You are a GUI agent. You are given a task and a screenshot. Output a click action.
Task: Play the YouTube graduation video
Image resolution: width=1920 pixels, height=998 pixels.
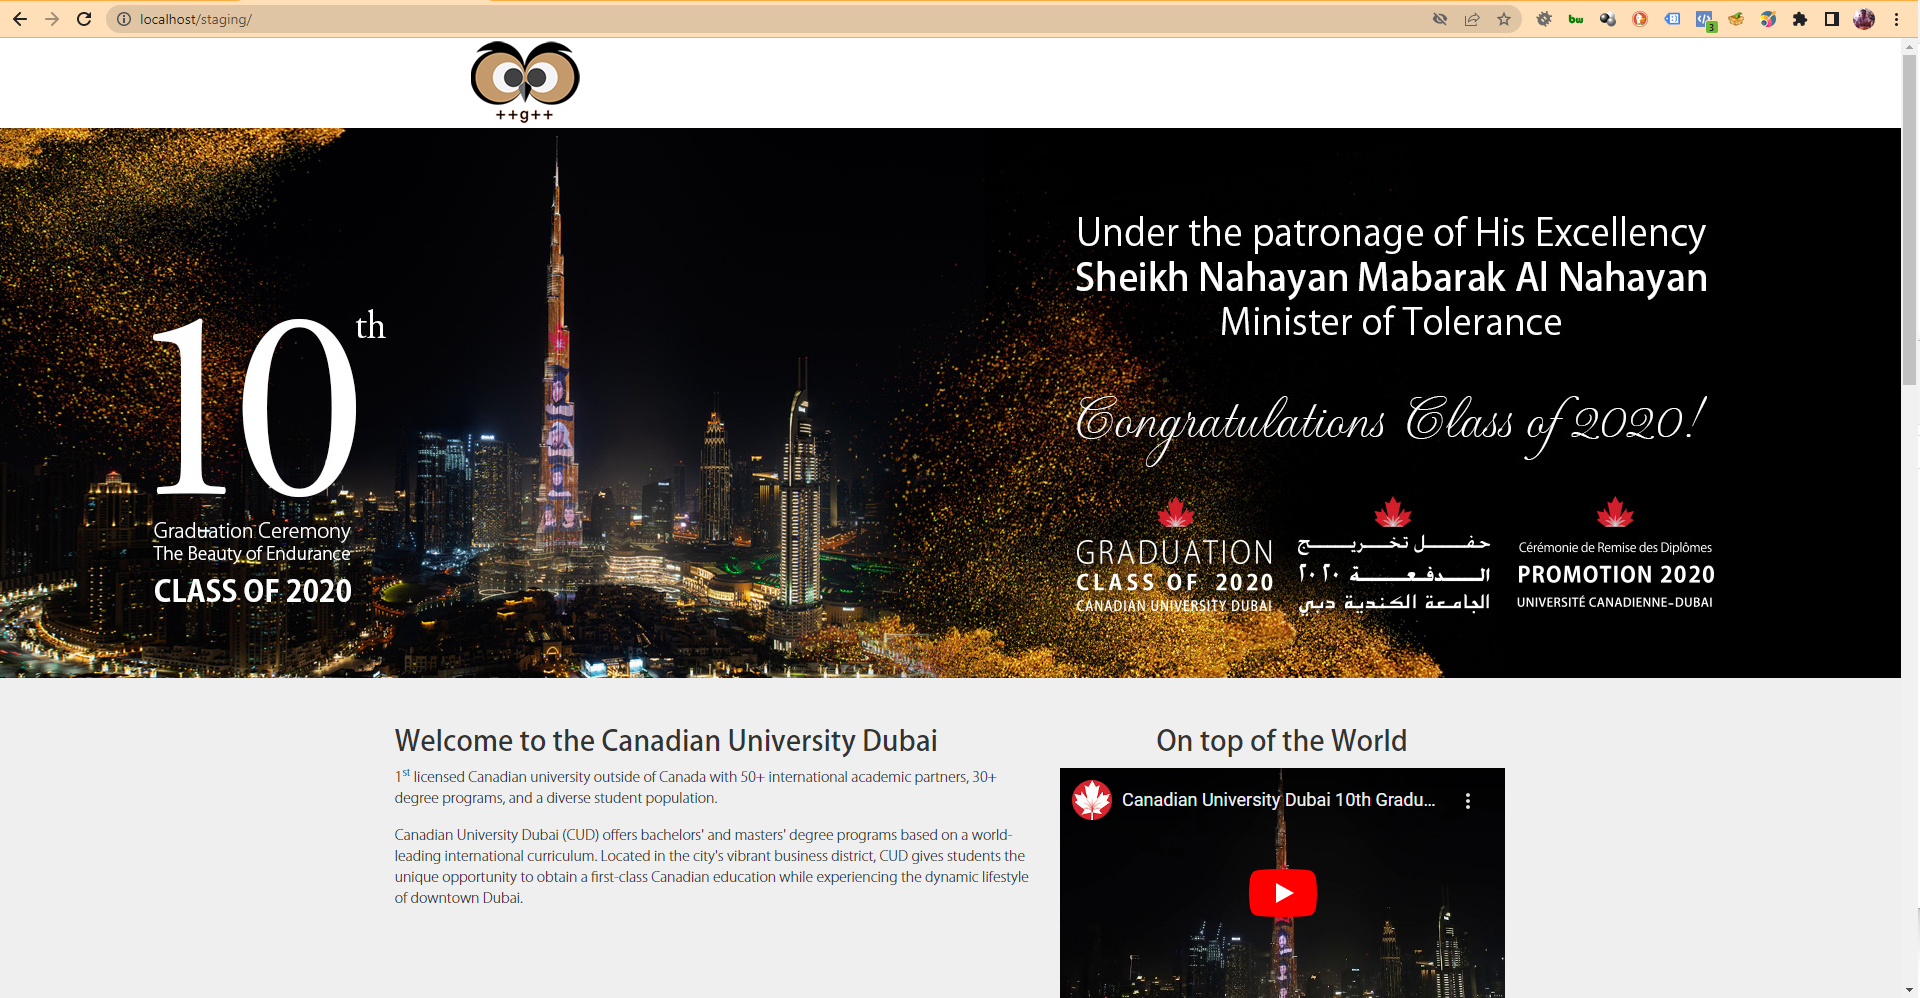coord(1283,893)
